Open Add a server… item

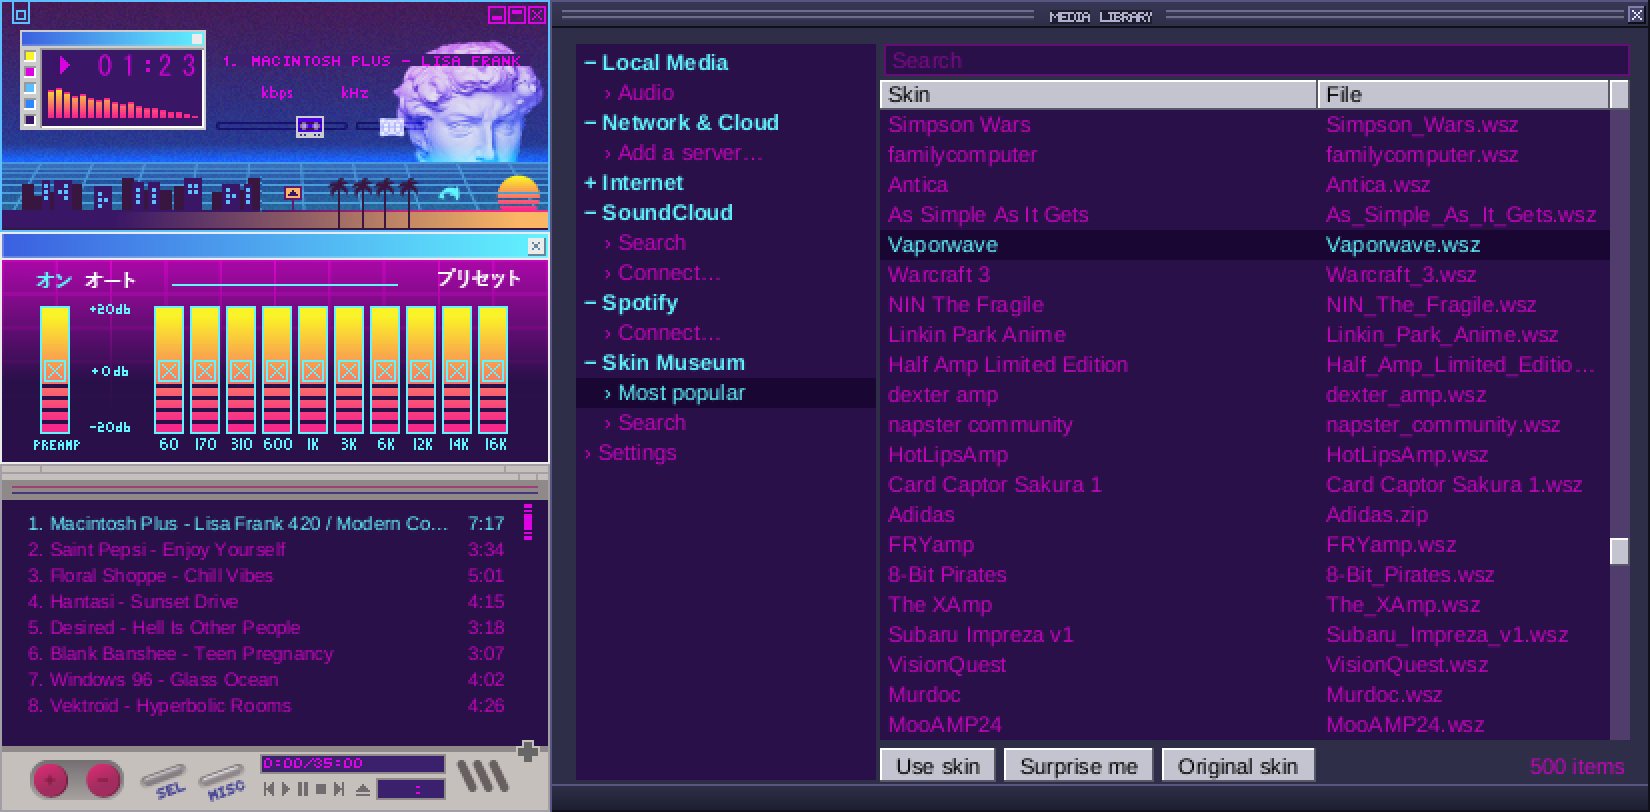(x=725, y=153)
